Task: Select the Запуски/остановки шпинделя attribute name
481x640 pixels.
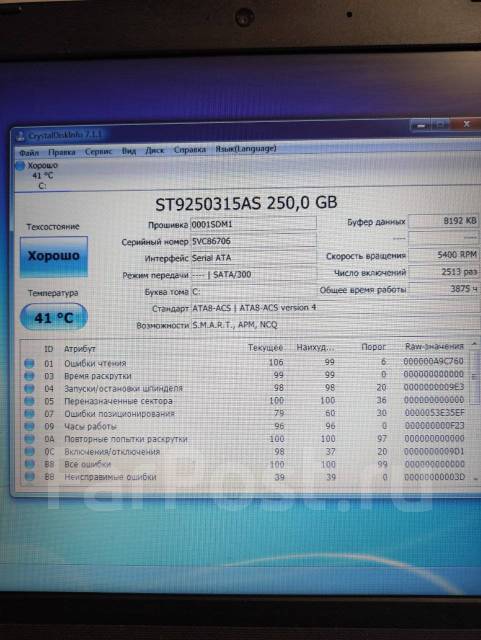Action: 123,389
